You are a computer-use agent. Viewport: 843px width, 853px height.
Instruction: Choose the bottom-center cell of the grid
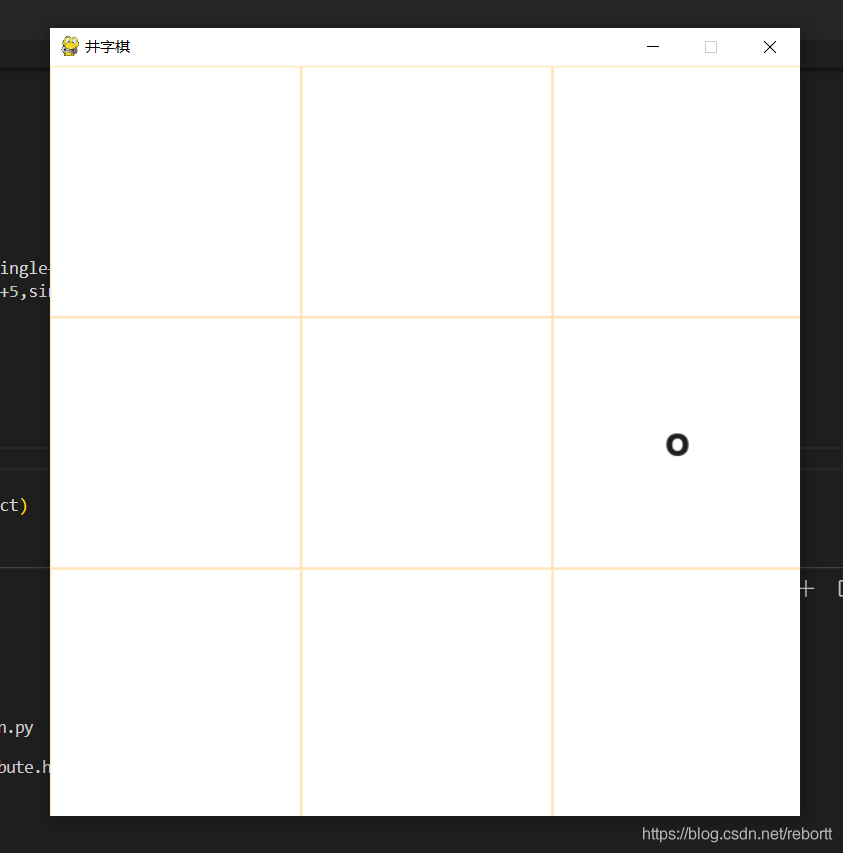pyautogui.click(x=426, y=692)
